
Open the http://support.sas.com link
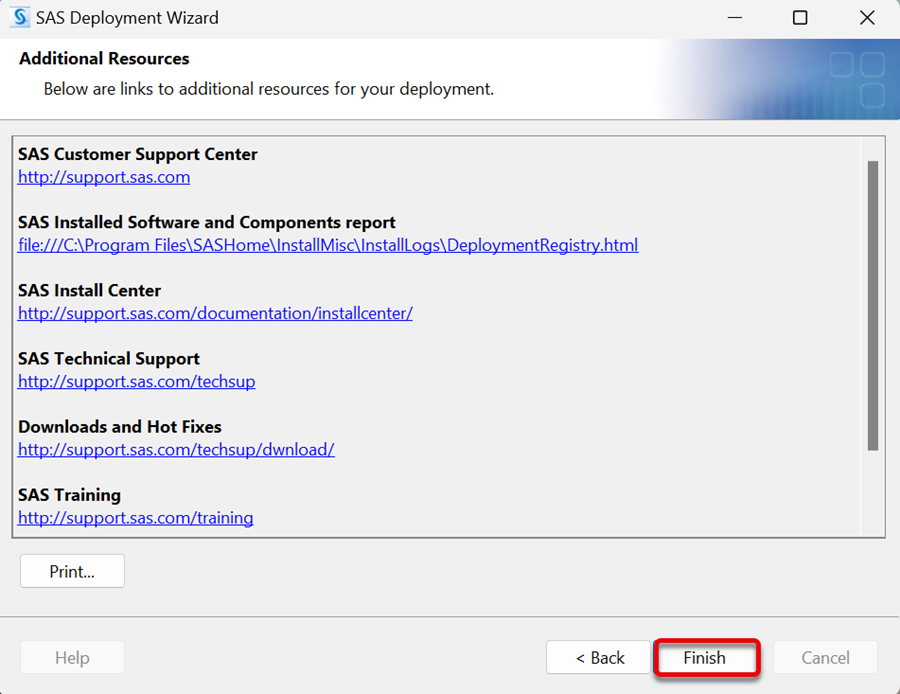104,177
